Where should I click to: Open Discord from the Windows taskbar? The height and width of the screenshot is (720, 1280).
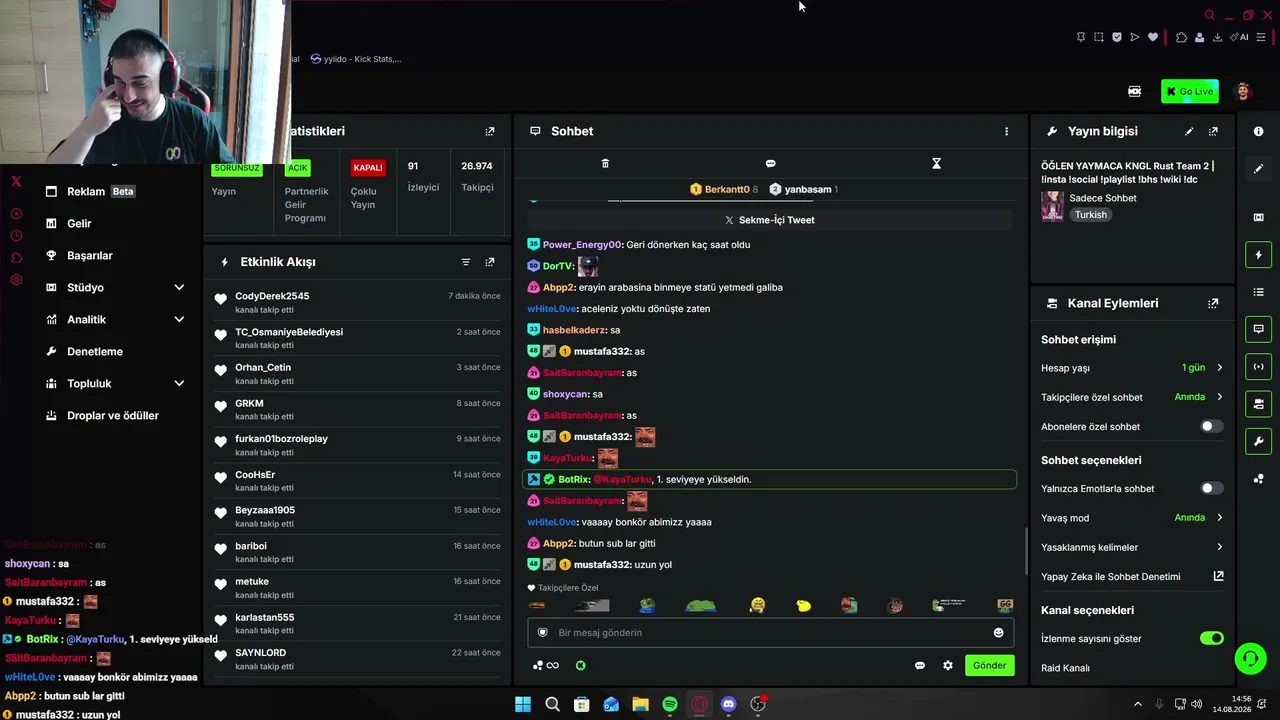click(728, 704)
